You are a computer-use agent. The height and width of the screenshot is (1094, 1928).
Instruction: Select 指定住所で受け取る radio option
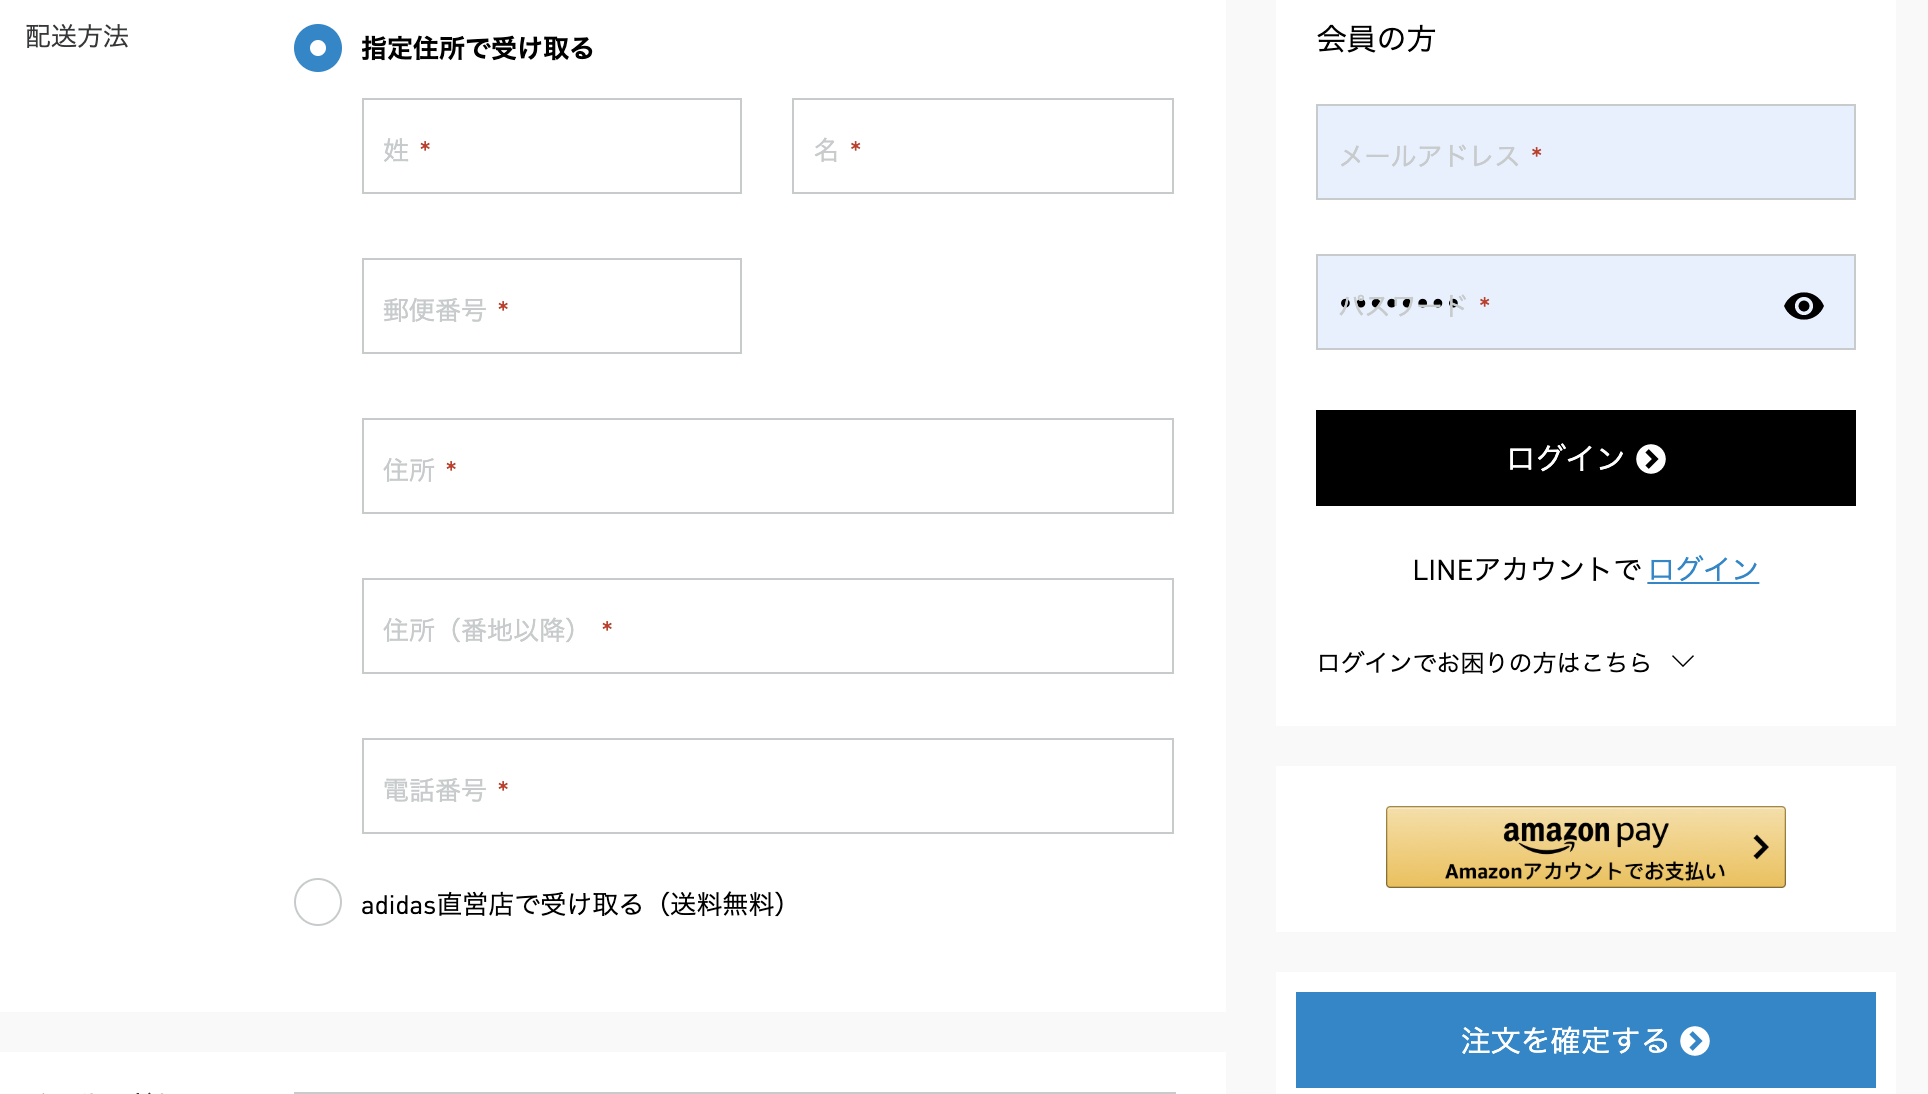pos(318,48)
